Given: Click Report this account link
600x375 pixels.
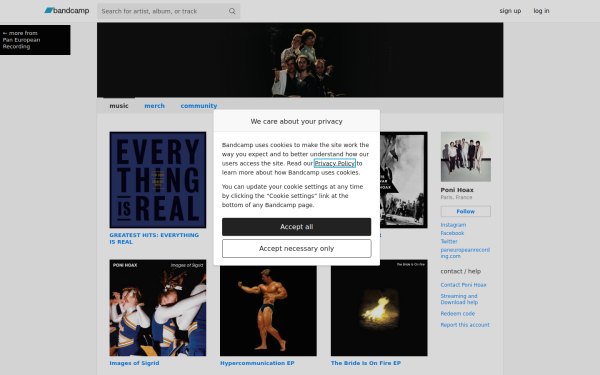Looking at the screenshot, I should click(x=465, y=325).
